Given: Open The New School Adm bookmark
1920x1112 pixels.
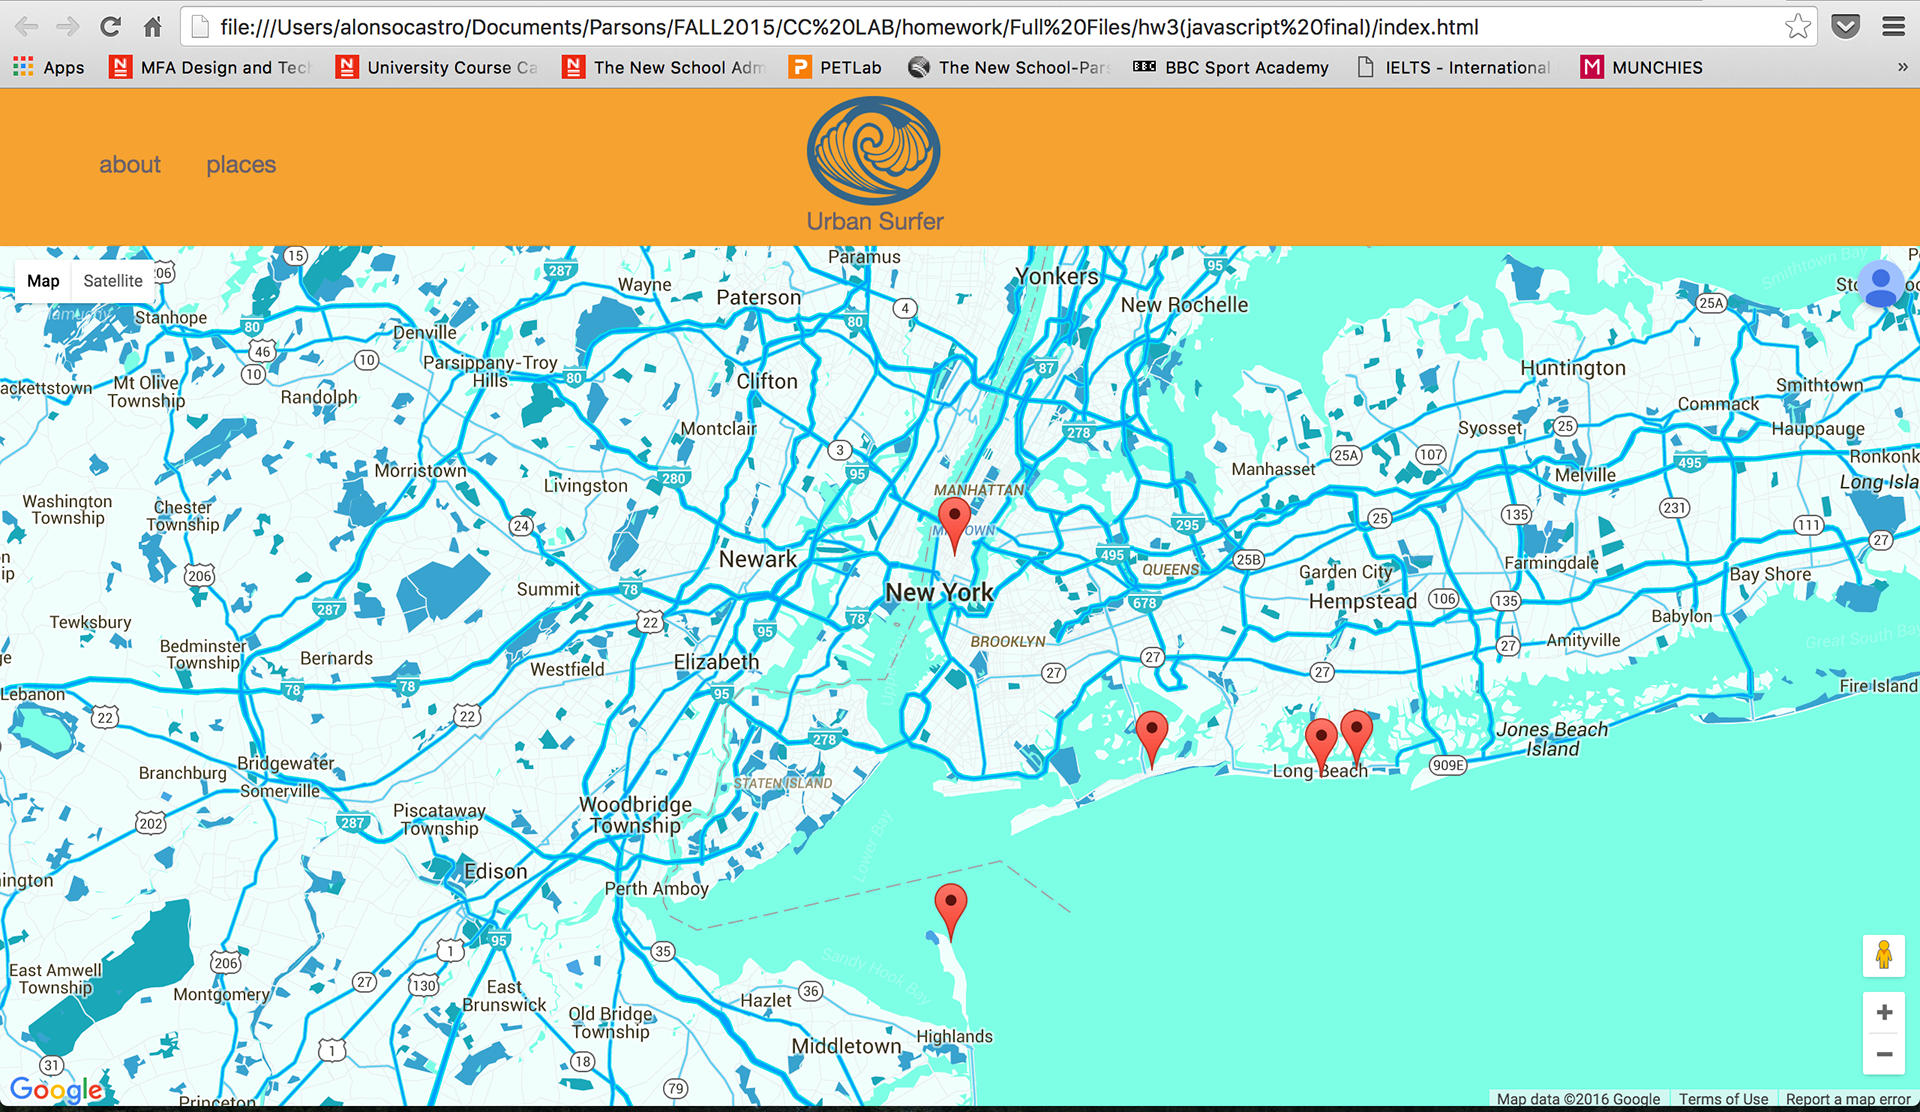Looking at the screenshot, I should 664,67.
